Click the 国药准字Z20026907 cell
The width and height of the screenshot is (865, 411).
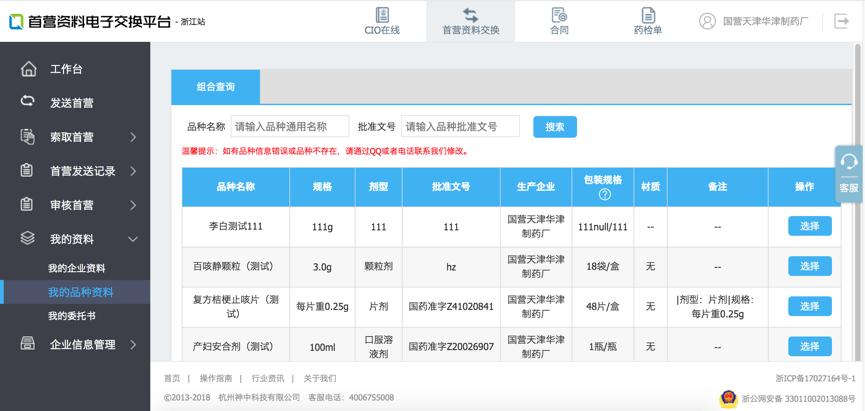coord(451,347)
